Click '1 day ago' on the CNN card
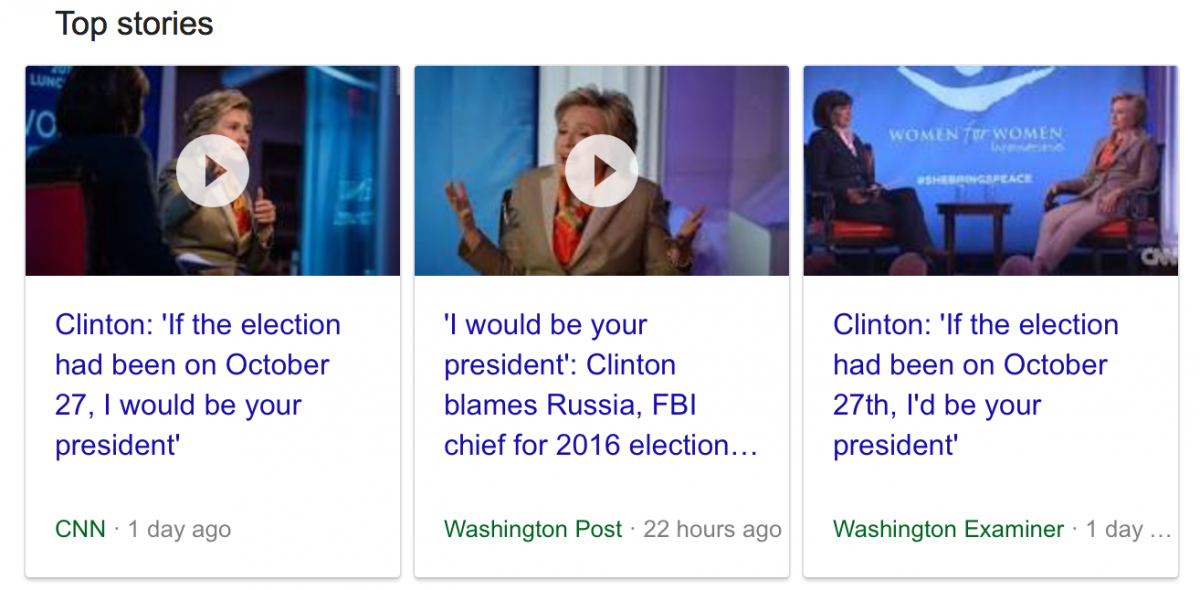The image size is (1200, 590). point(179,529)
